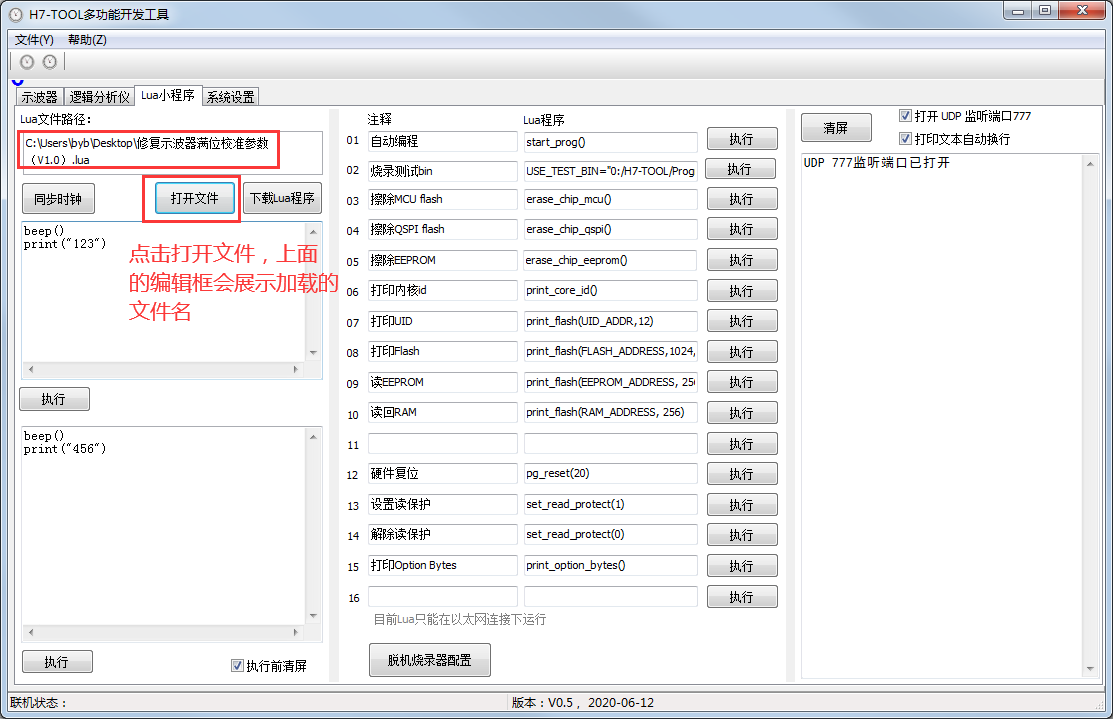Click the 打印Option Bytes comment field
Screen dimensions: 1113x719
(443, 566)
